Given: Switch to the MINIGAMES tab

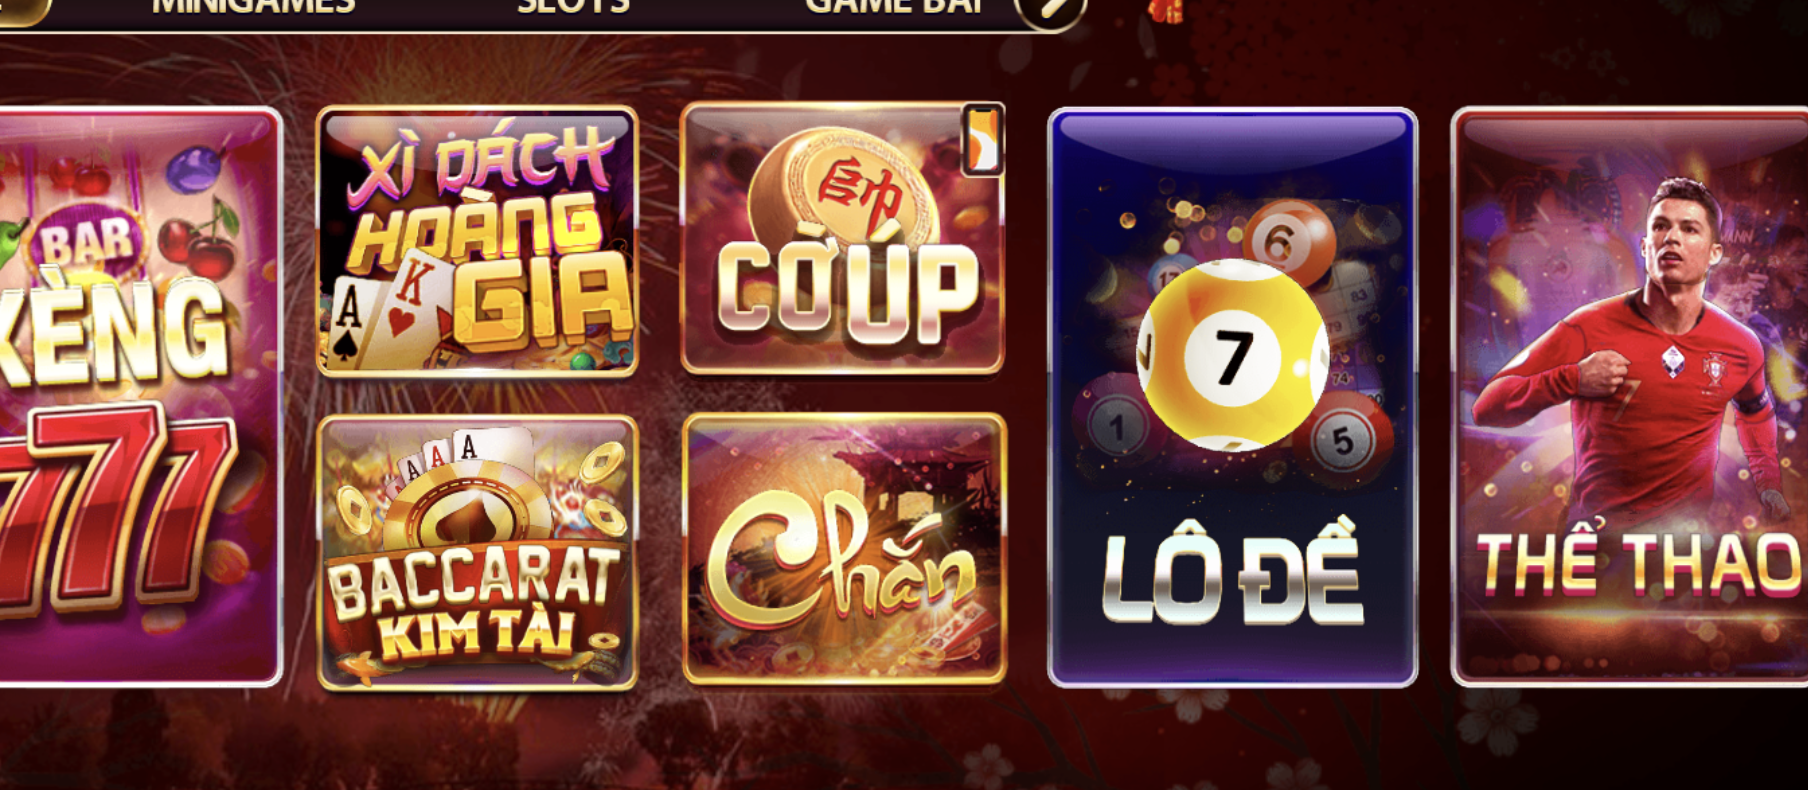Looking at the screenshot, I should [x=253, y=7].
